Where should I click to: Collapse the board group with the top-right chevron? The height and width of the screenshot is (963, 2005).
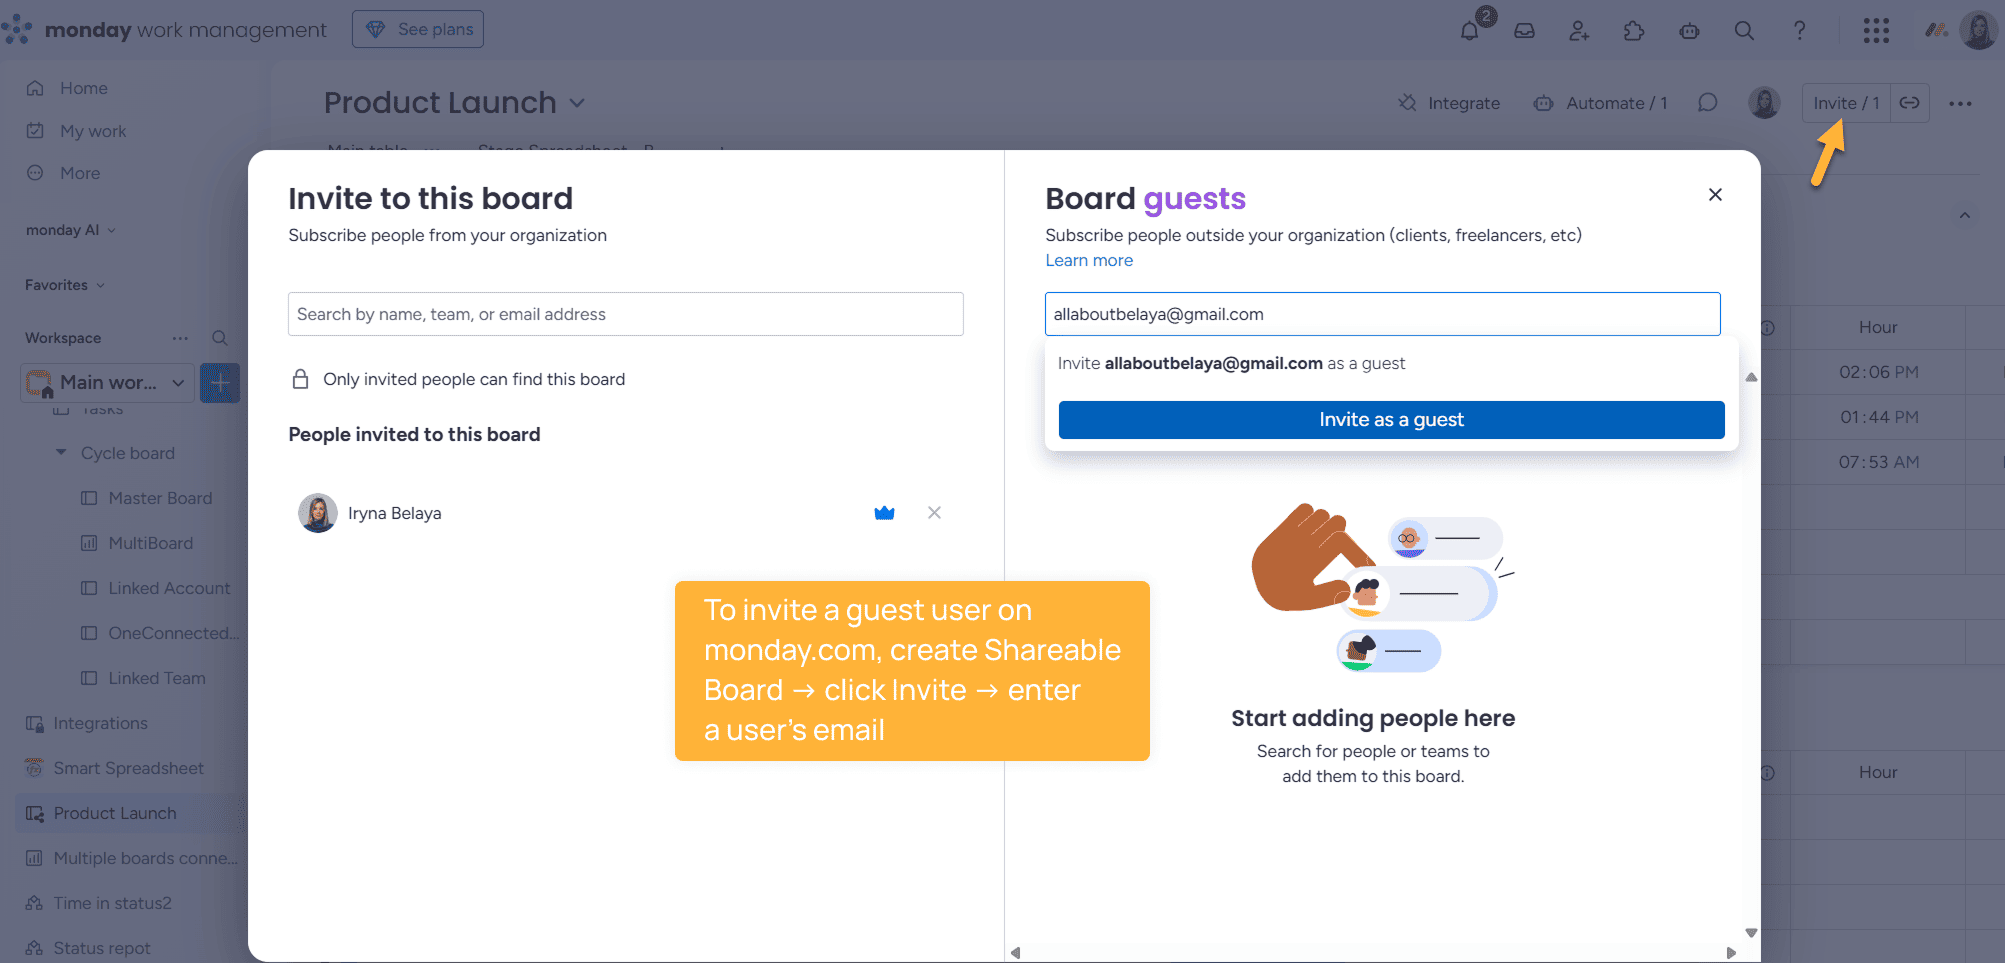(1964, 215)
